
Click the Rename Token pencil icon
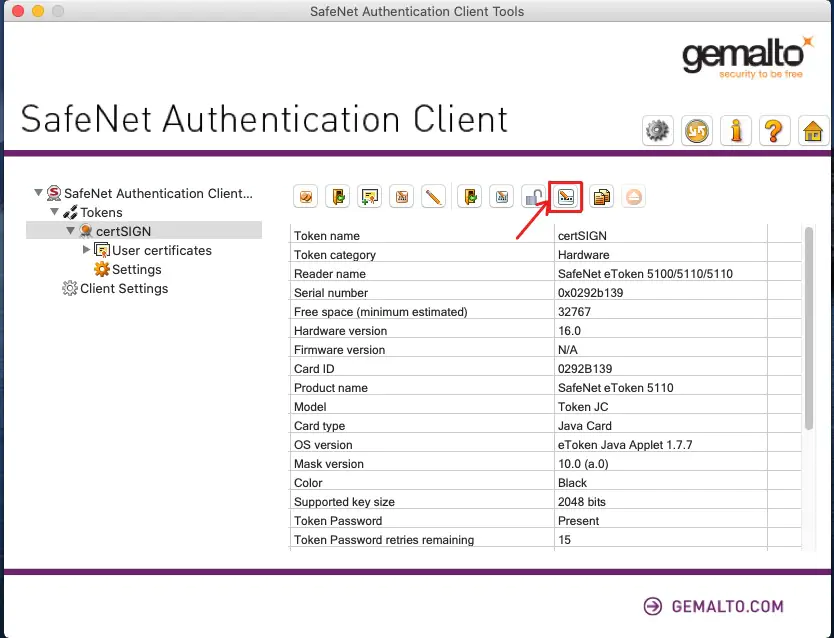[x=433, y=197]
